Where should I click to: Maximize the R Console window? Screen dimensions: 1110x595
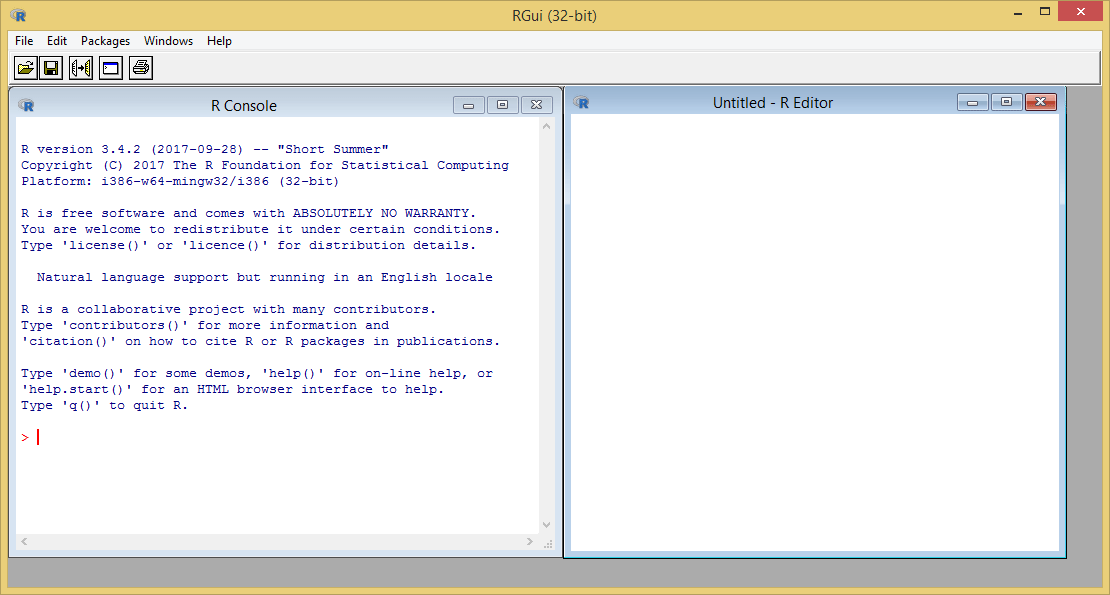click(503, 105)
